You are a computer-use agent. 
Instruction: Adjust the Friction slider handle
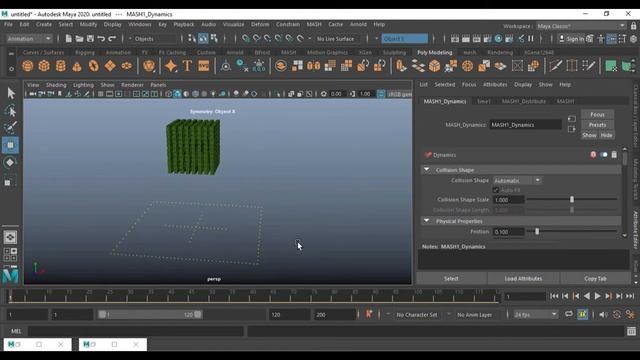pos(537,231)
